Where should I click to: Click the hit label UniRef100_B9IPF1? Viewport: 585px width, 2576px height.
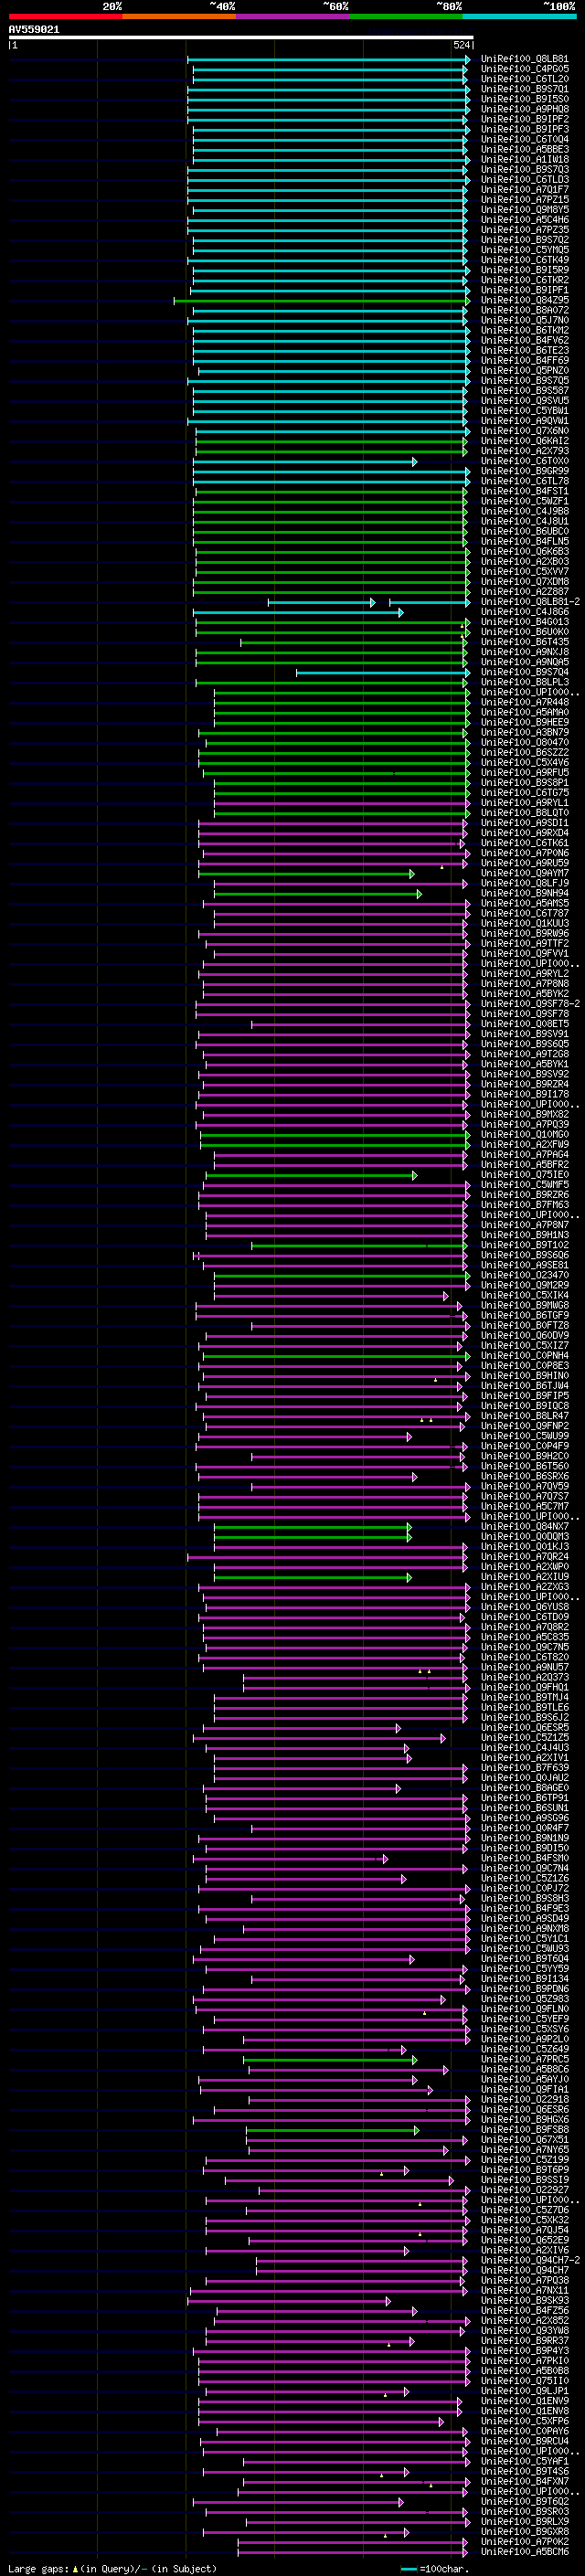tap(524, 290)
